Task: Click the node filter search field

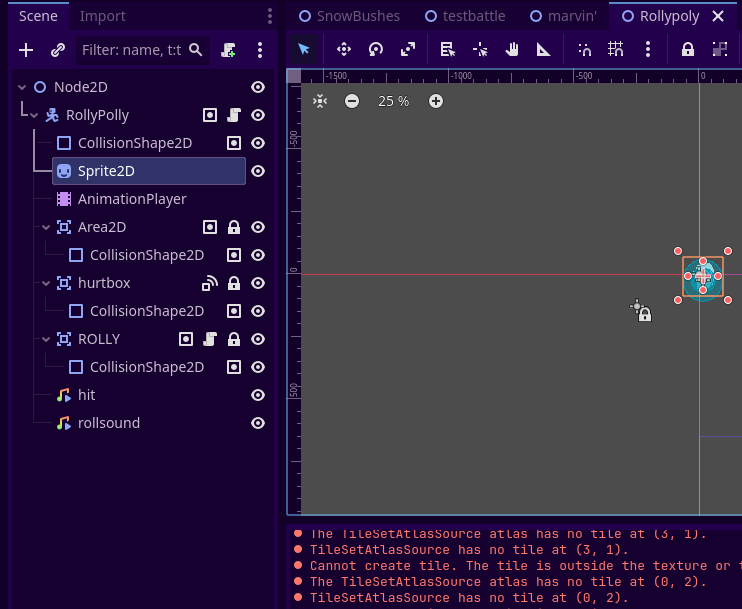Action: coord(133,49)
